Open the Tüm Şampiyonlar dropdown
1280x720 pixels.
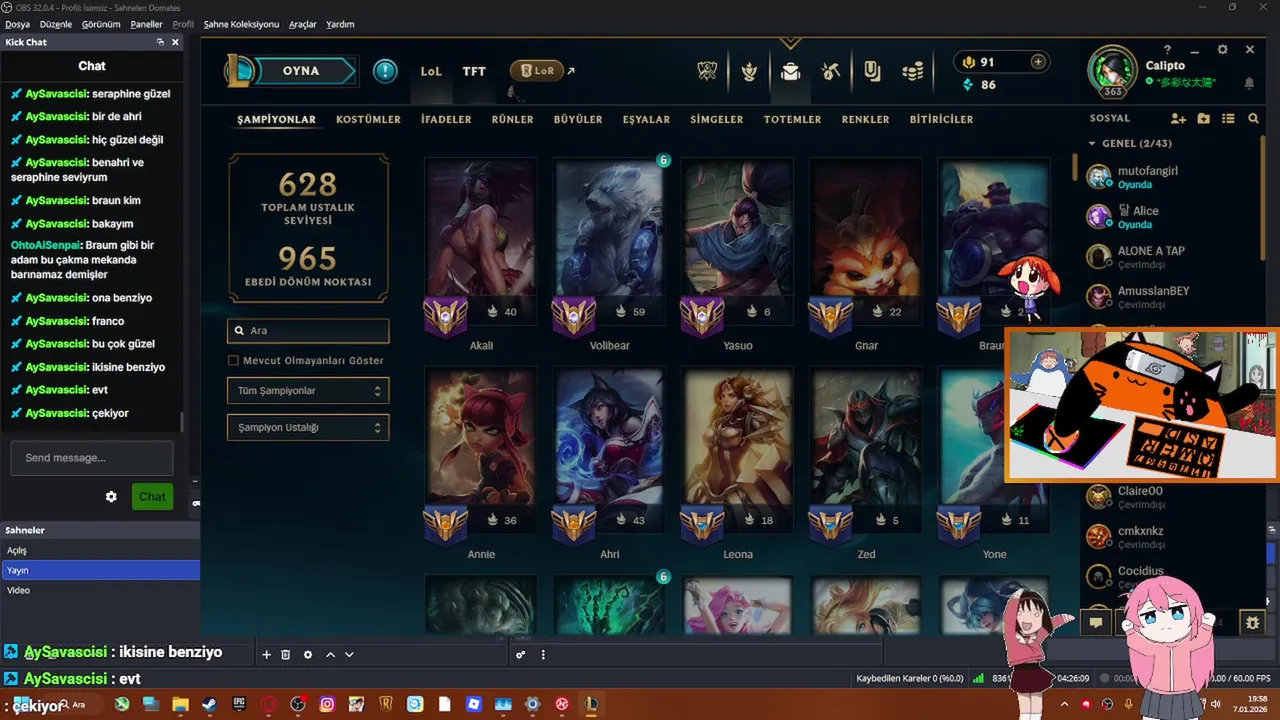tap(308, 391)
